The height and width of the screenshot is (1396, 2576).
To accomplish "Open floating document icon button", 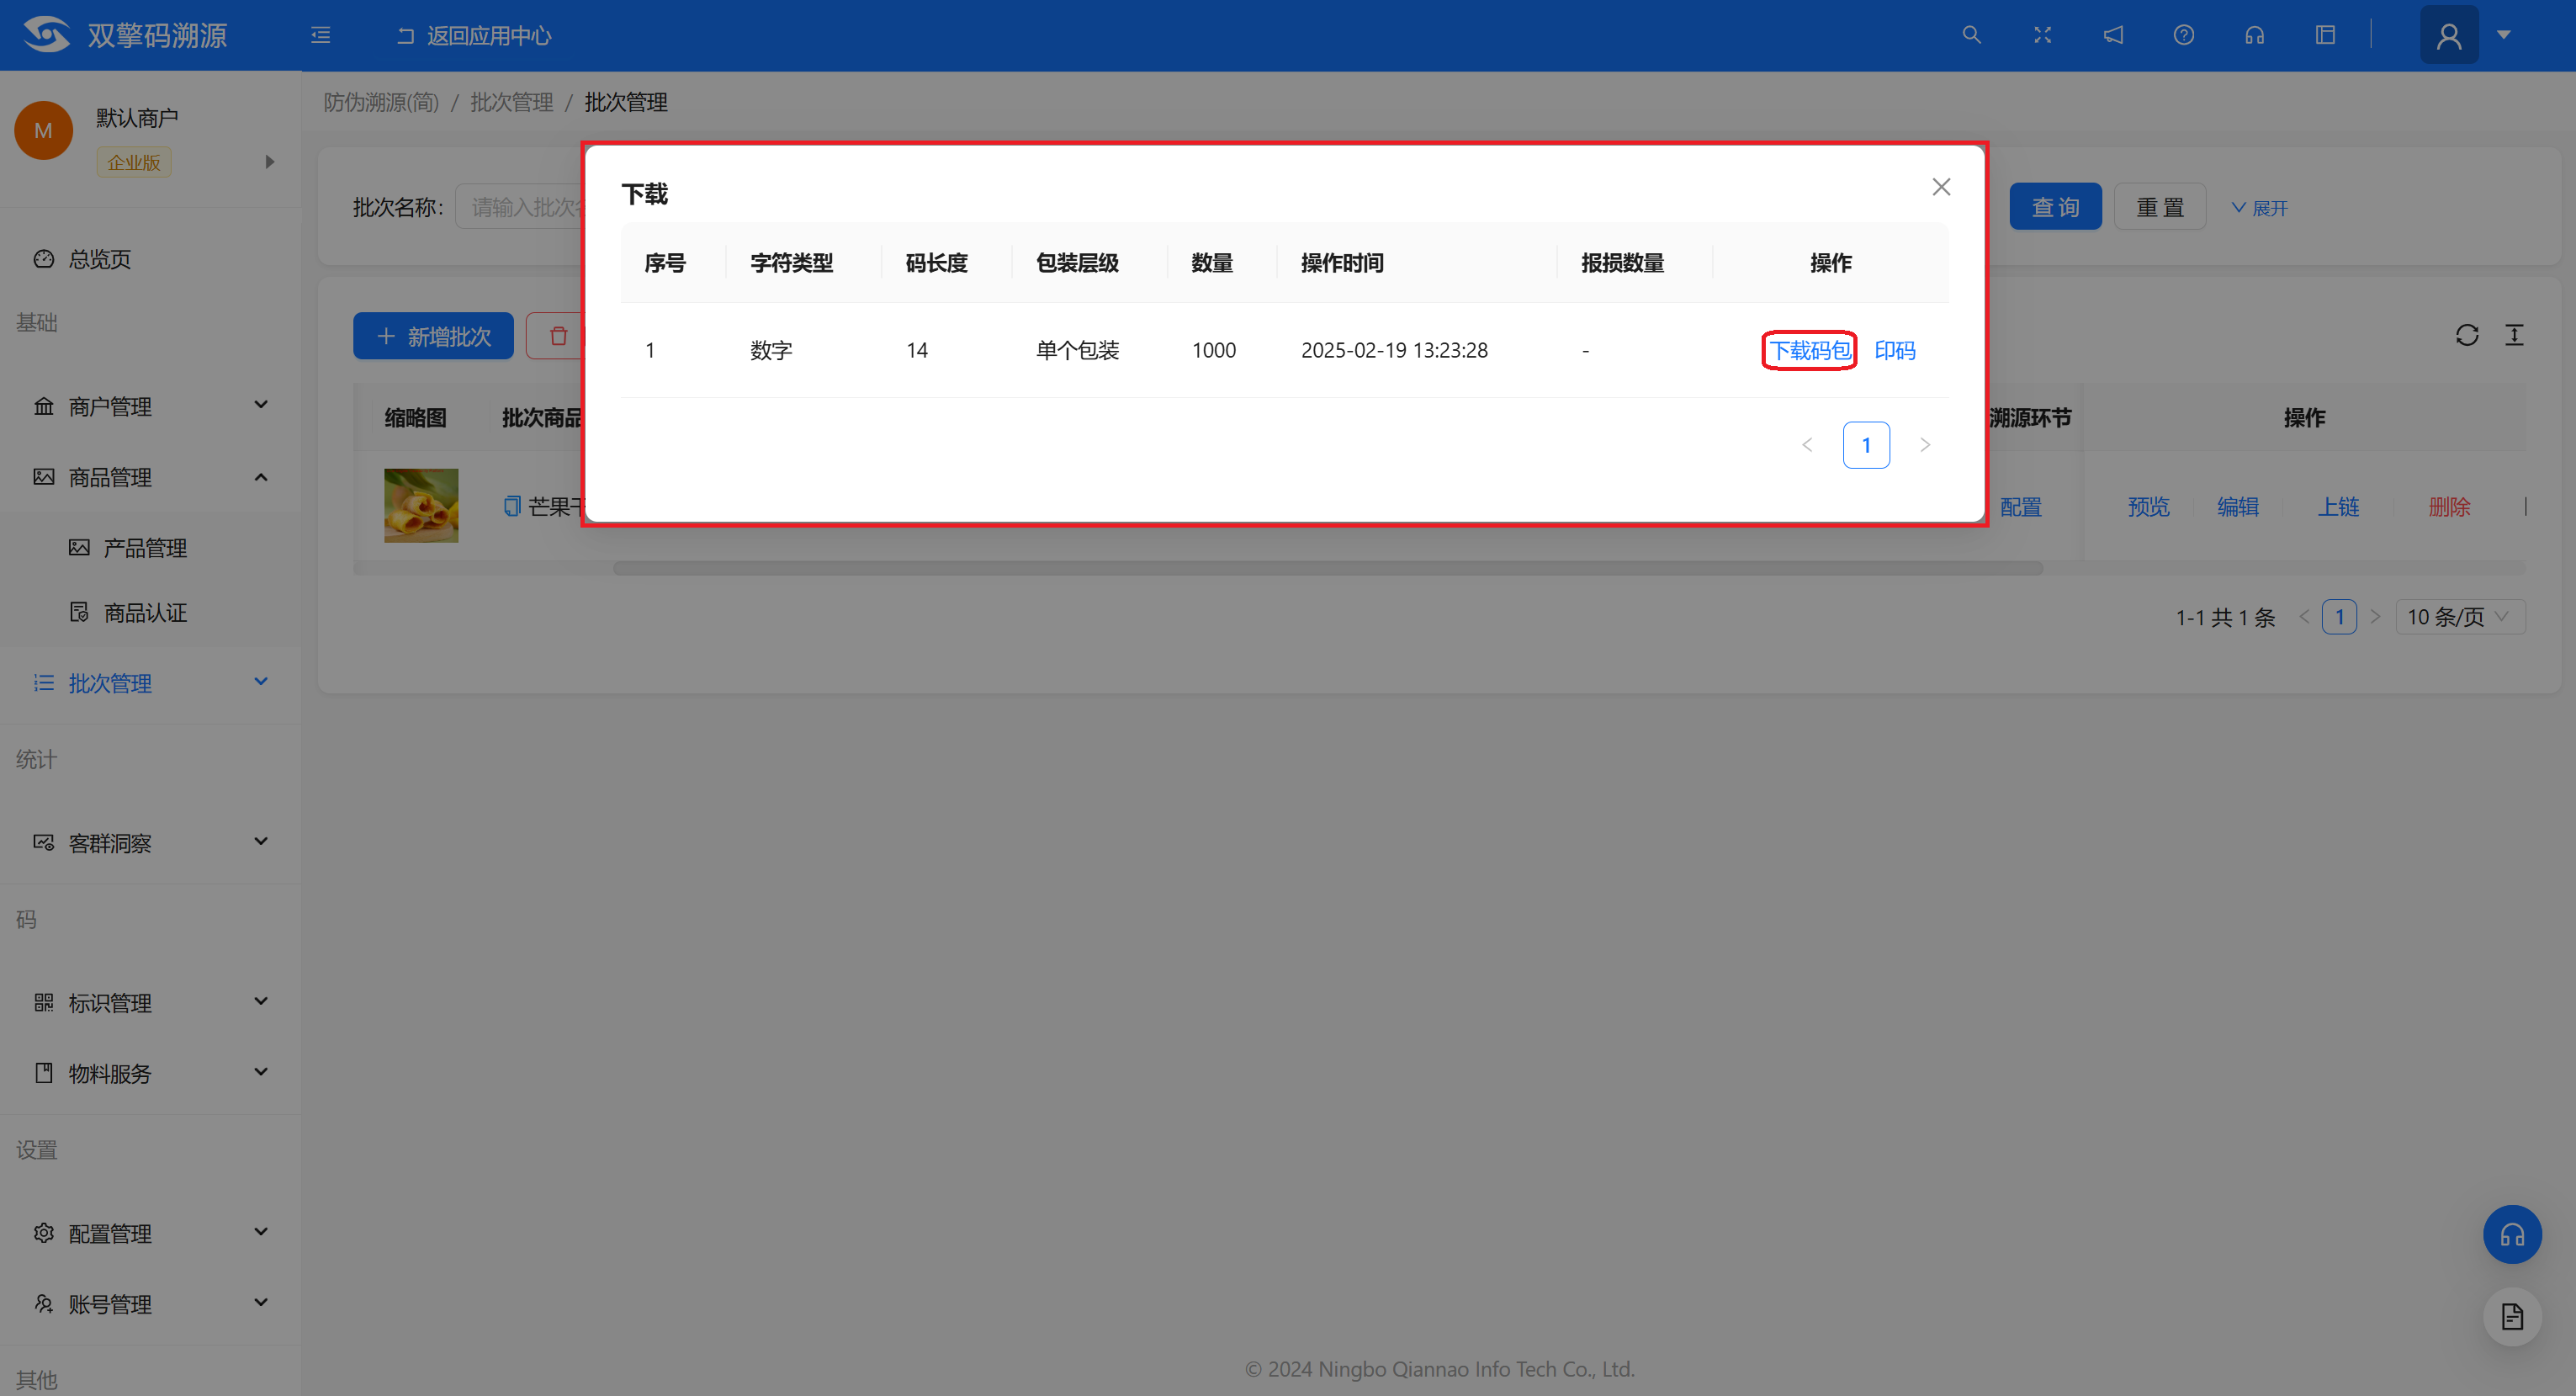I will click(x=2512, y=1317).
